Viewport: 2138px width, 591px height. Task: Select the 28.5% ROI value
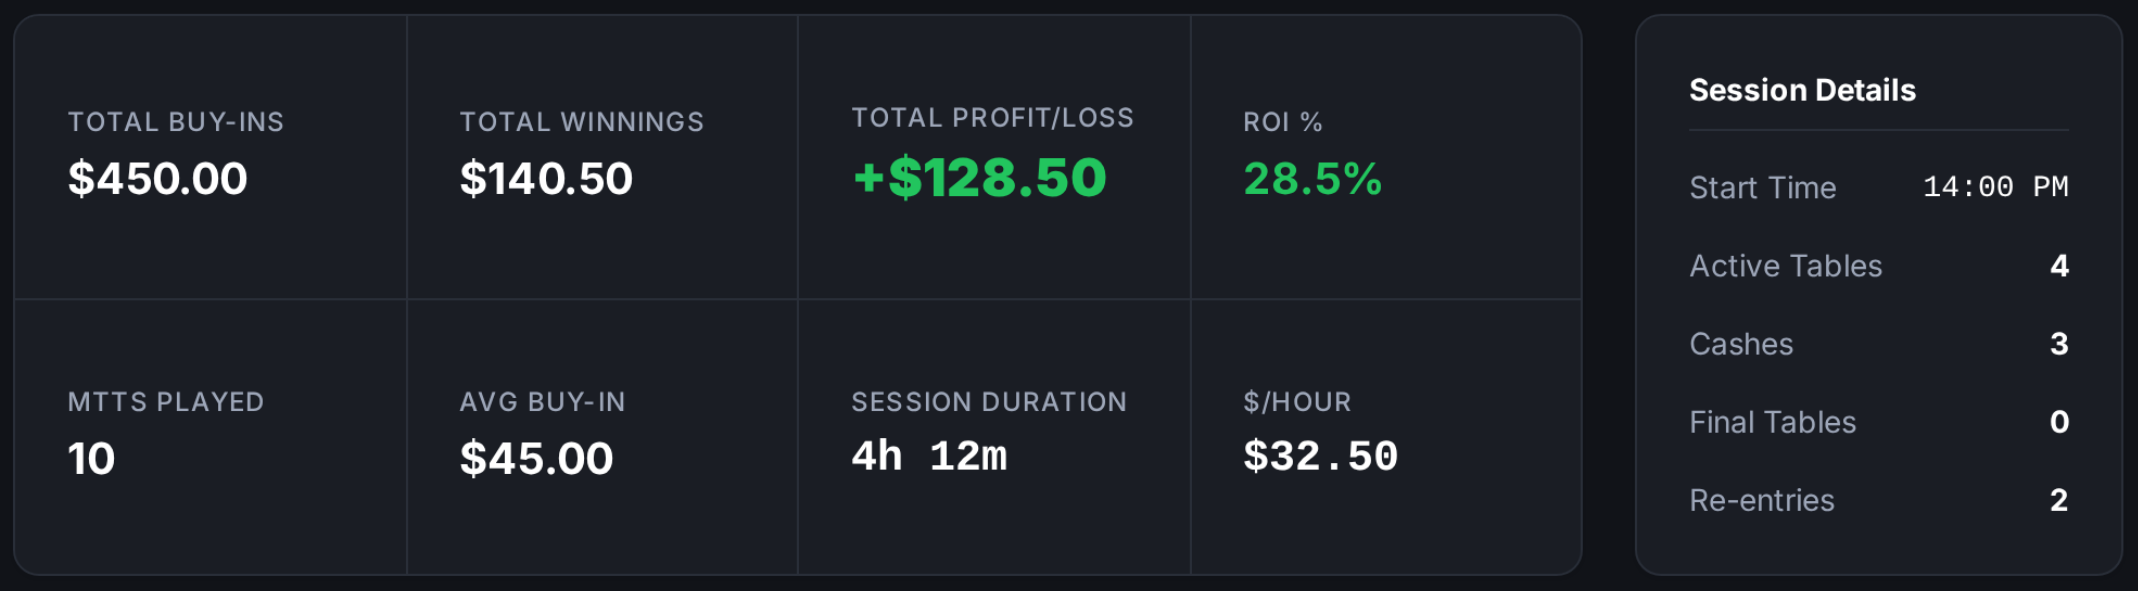click(x=1312, y=179)
